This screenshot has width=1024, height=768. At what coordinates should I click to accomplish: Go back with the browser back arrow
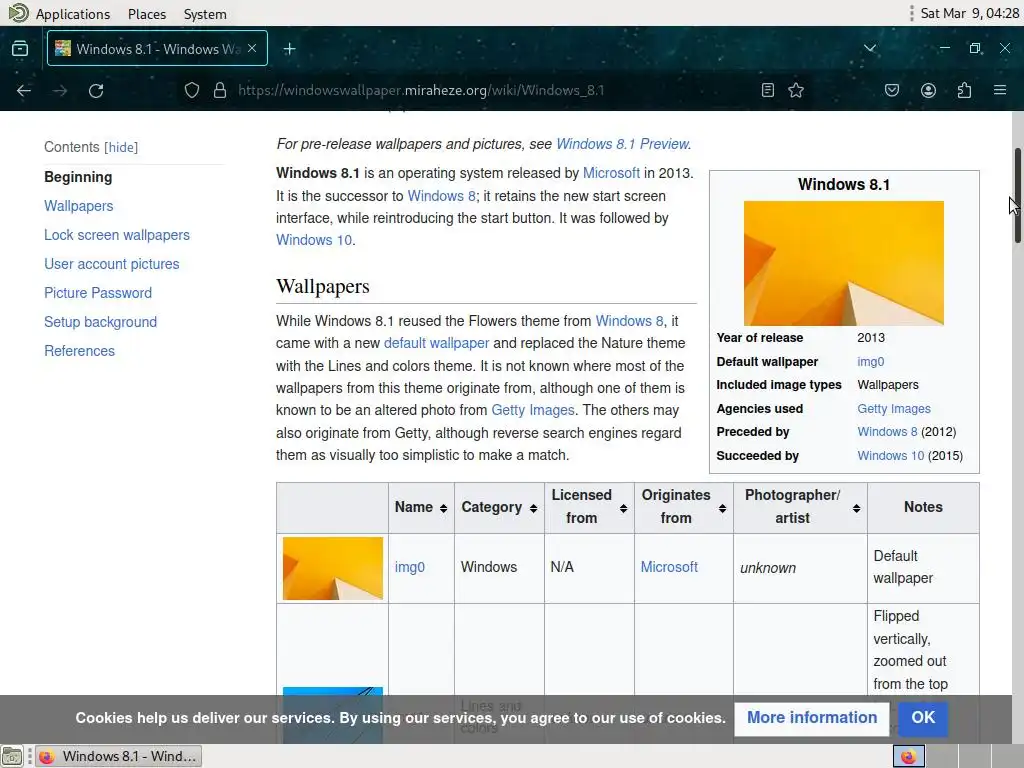24,90
